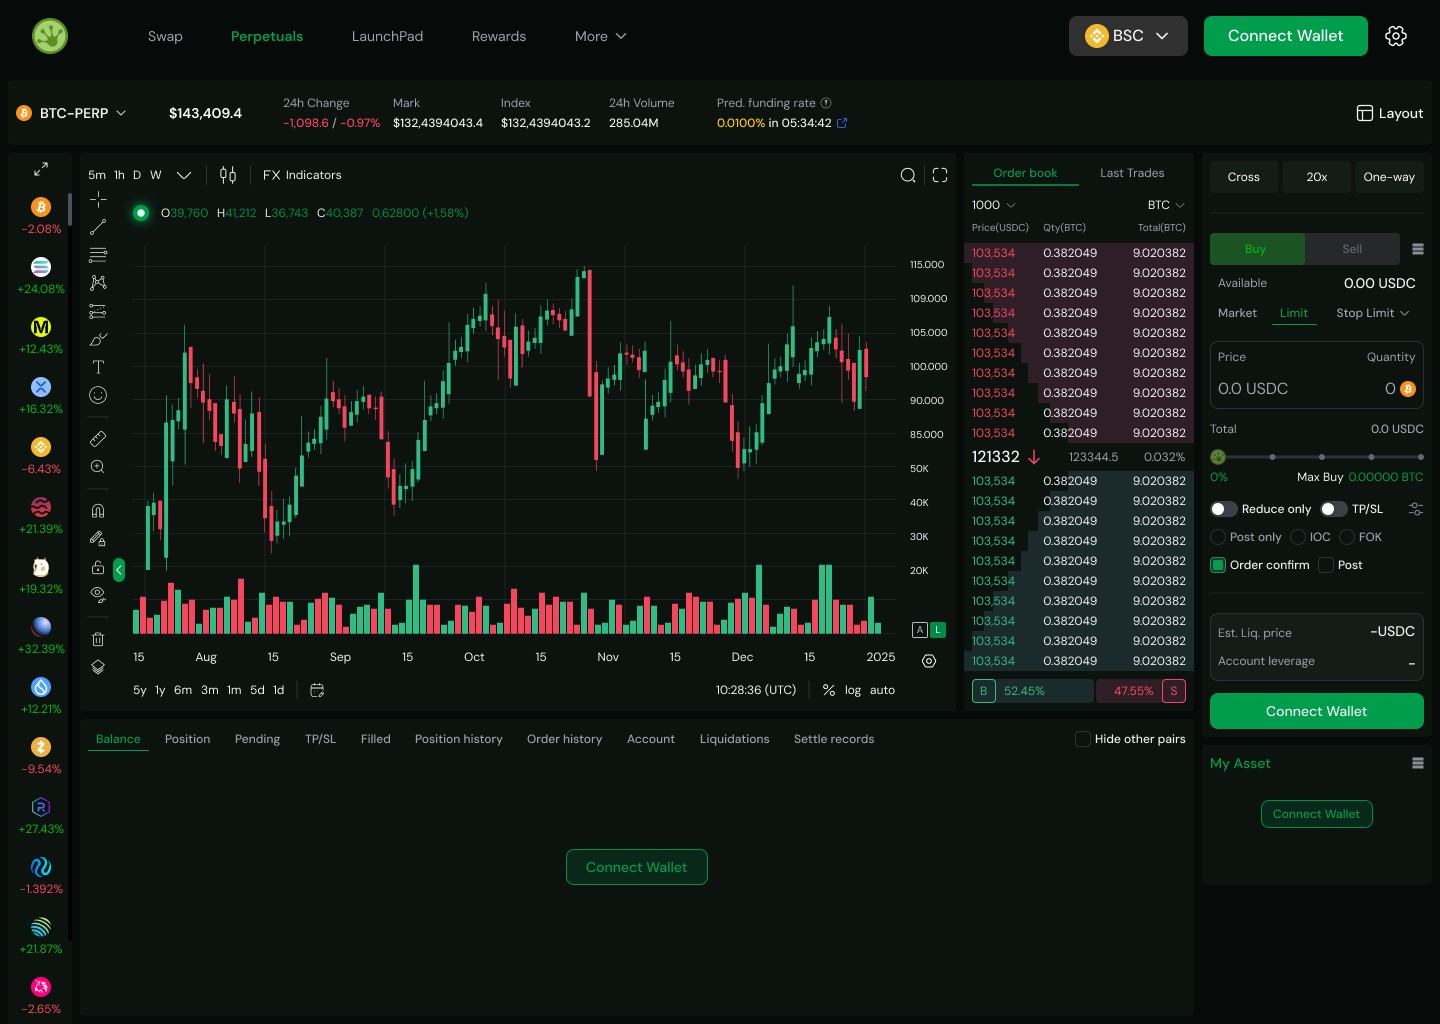The image size is (1440, 1024).
Task: Uncheck the Order confirm checkbox
Action: point(1218,565)
